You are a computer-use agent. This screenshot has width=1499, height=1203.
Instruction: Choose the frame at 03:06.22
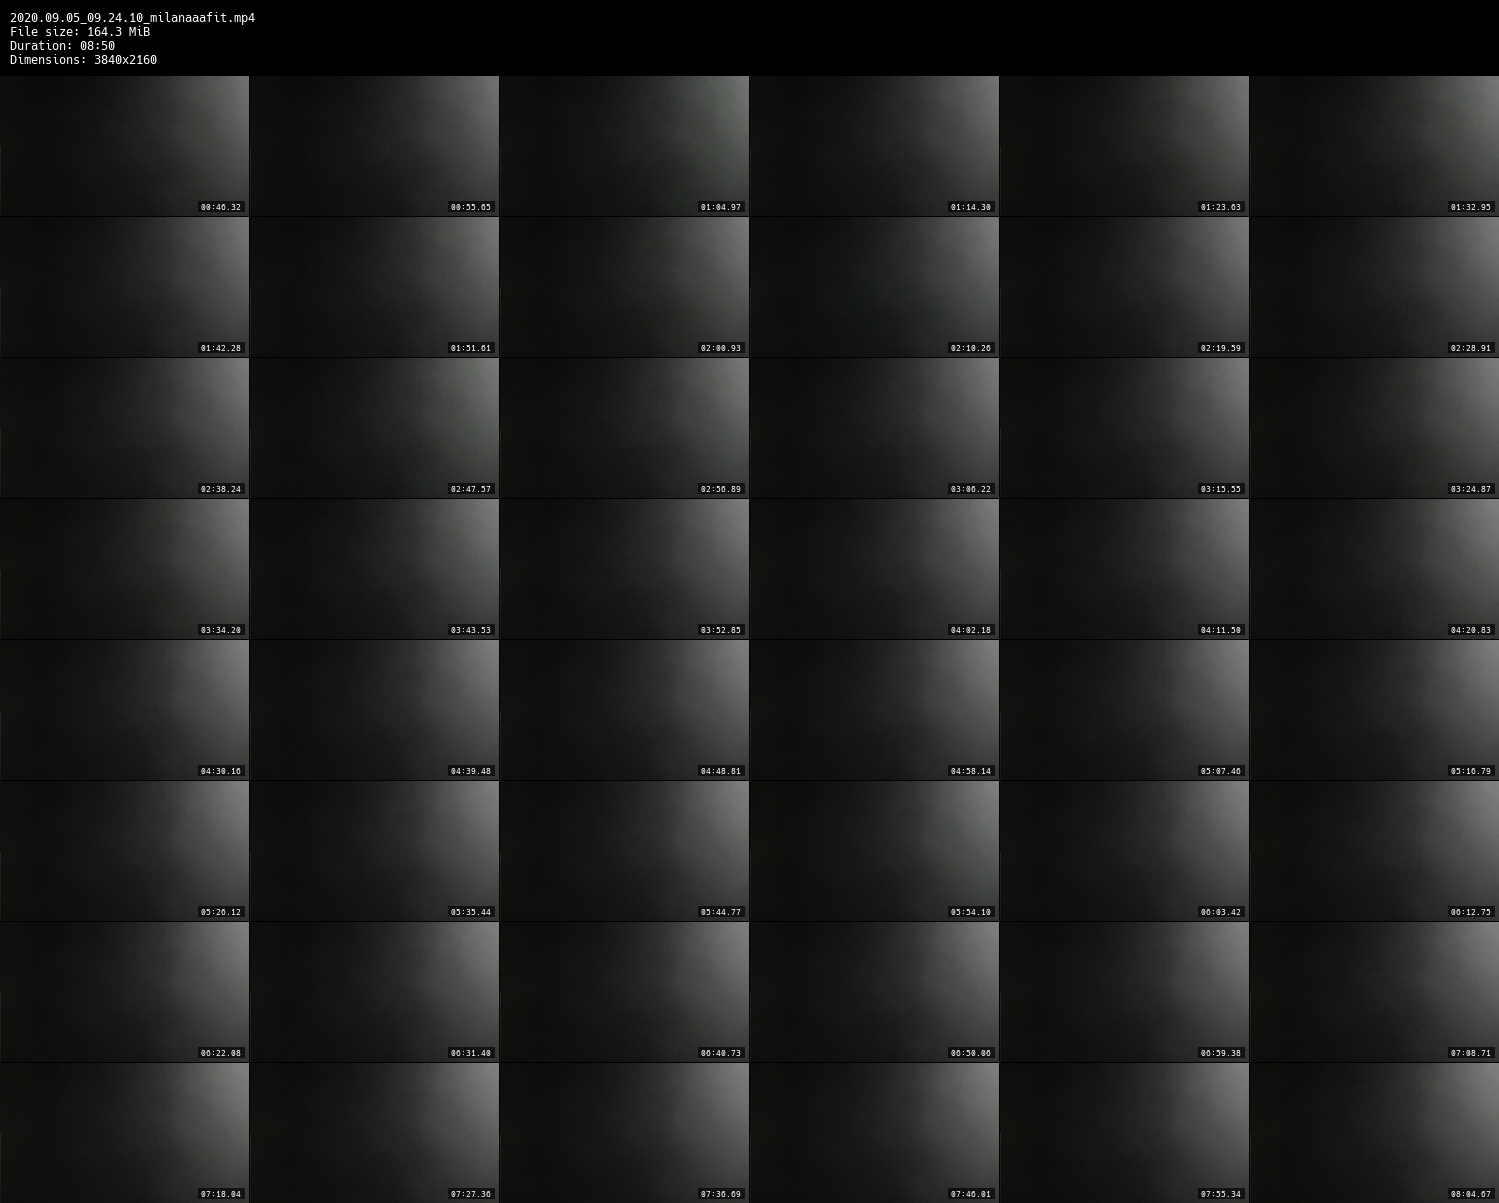tap(874, 428)
